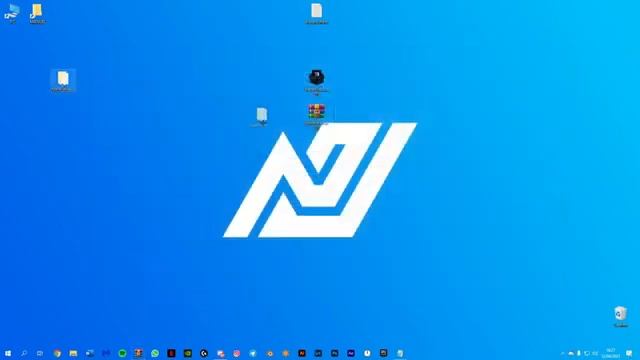Launch Google Chrome from the taskbar
This screenshot has height=360, width=640.
click(x=57, y=353)
